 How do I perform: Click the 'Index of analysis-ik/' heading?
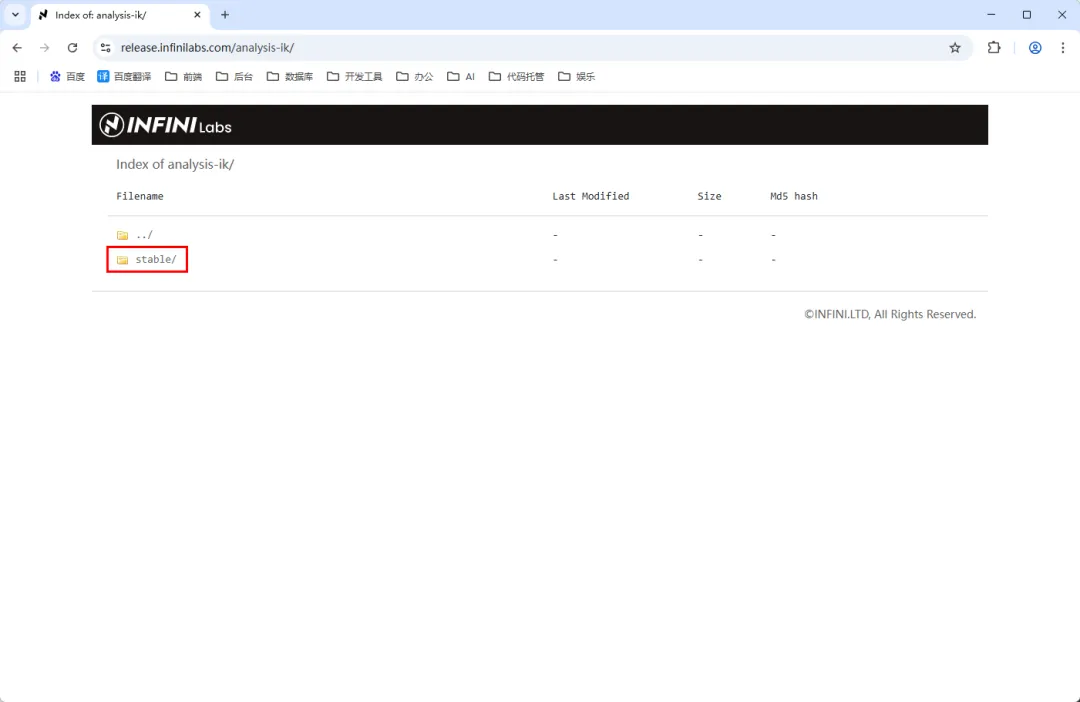[175, 164]
